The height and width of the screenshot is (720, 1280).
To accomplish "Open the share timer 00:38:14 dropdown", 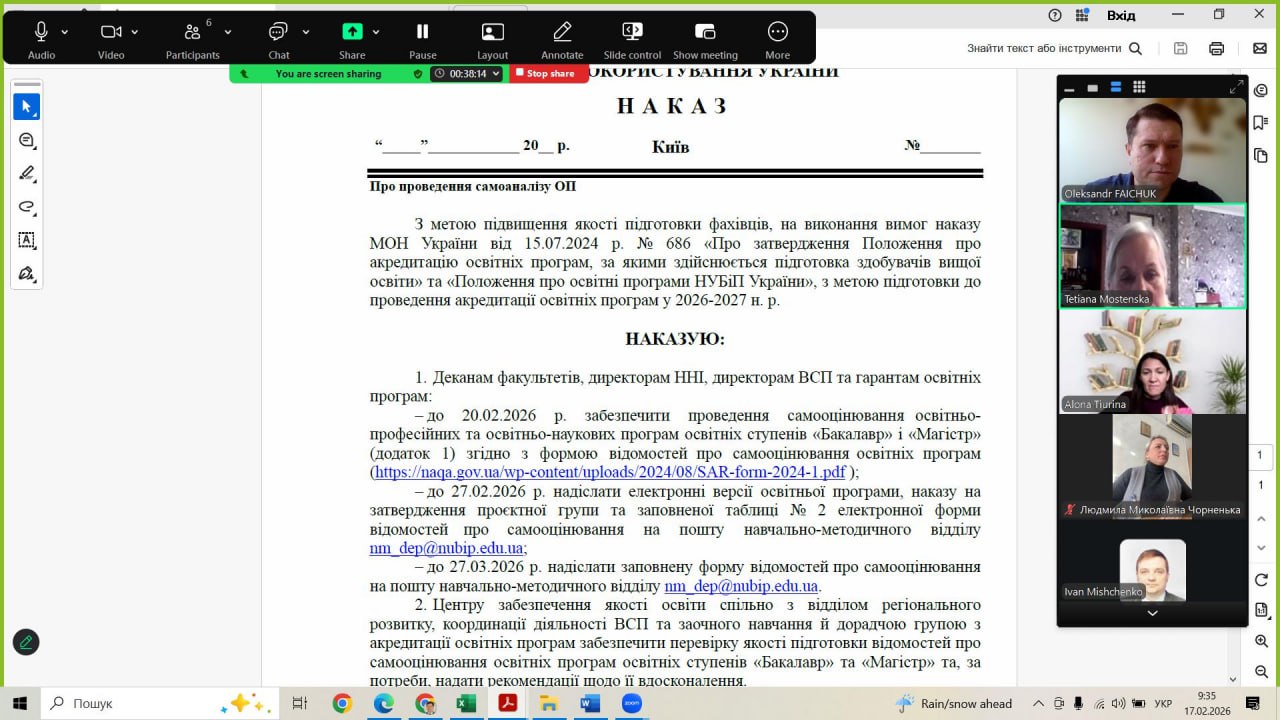I will tap(467, 74).
